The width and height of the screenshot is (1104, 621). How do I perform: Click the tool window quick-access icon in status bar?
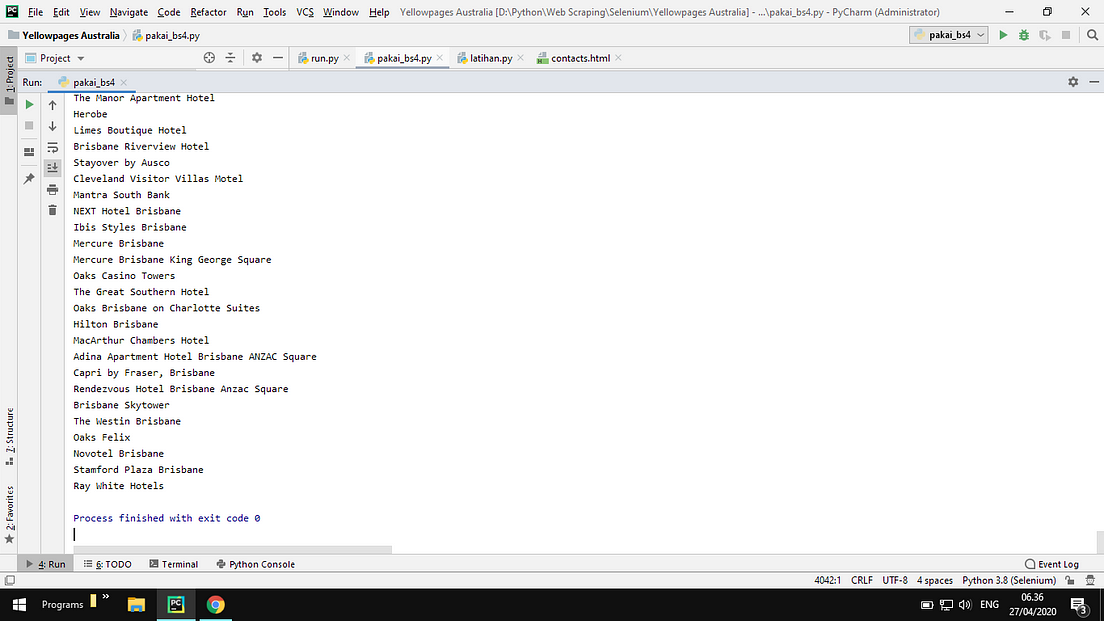(9, 580)
